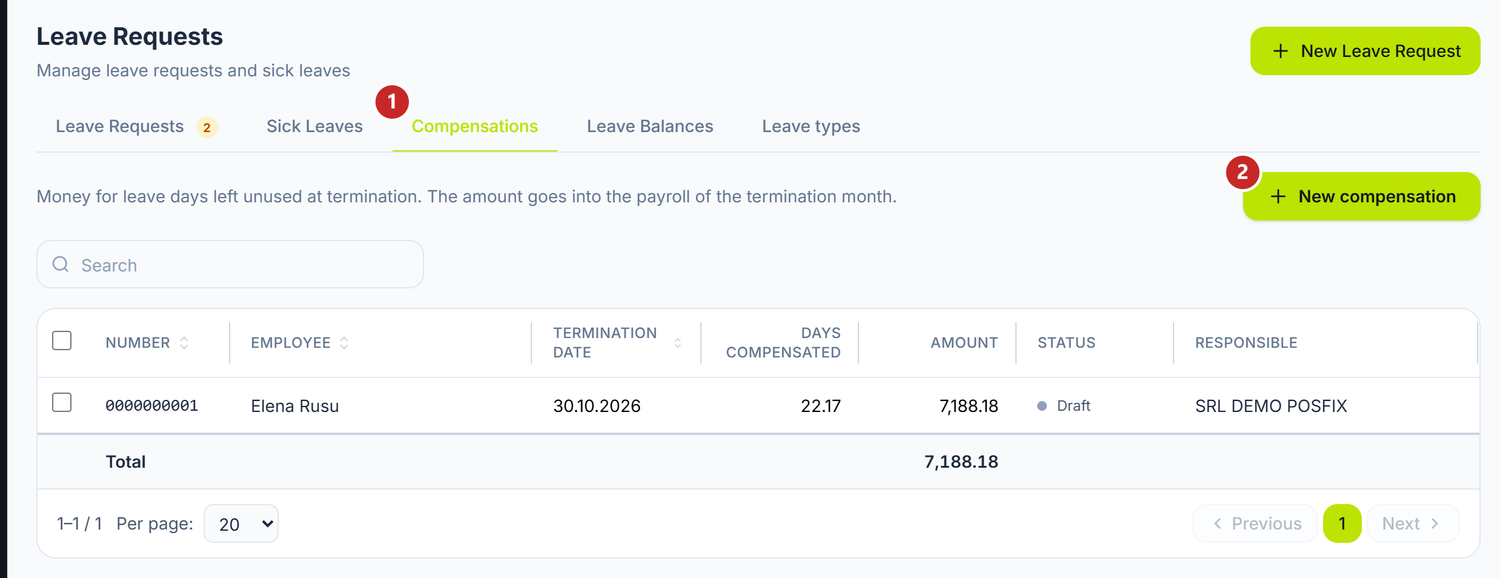The image size is (1500, 578).
Task: Open the Per page dropdown showing 20
Action: 241,524
